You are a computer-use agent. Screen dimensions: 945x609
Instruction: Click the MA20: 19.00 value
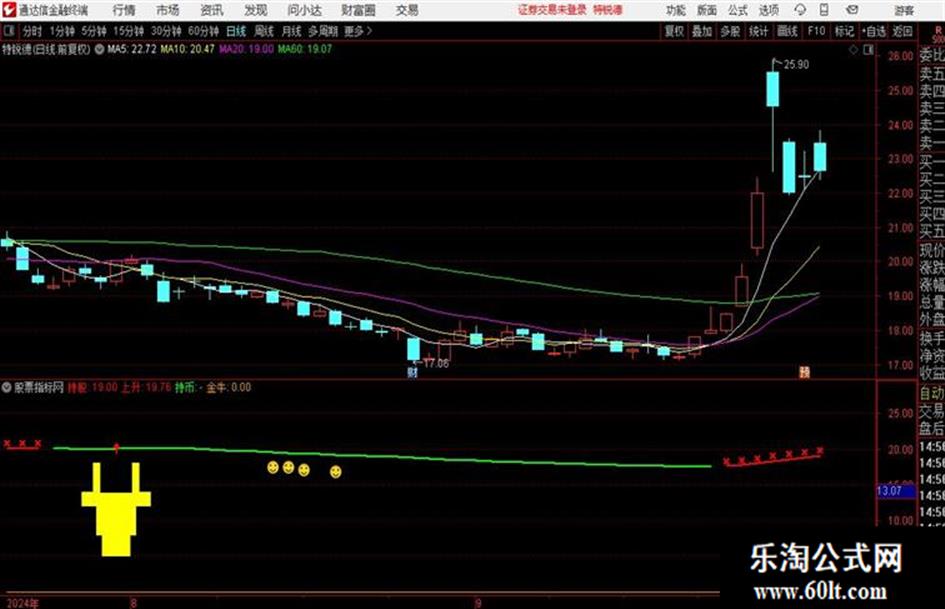[x=246, y=49]
